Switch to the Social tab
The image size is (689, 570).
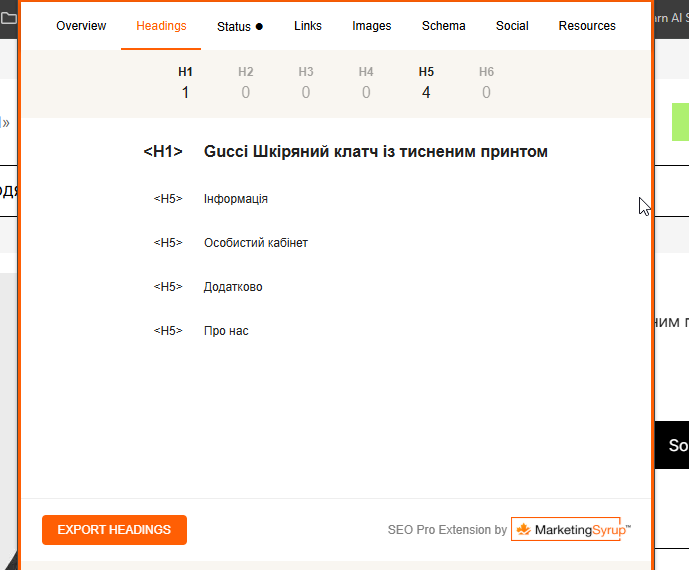pyautogui.click(x=512, y=26)
